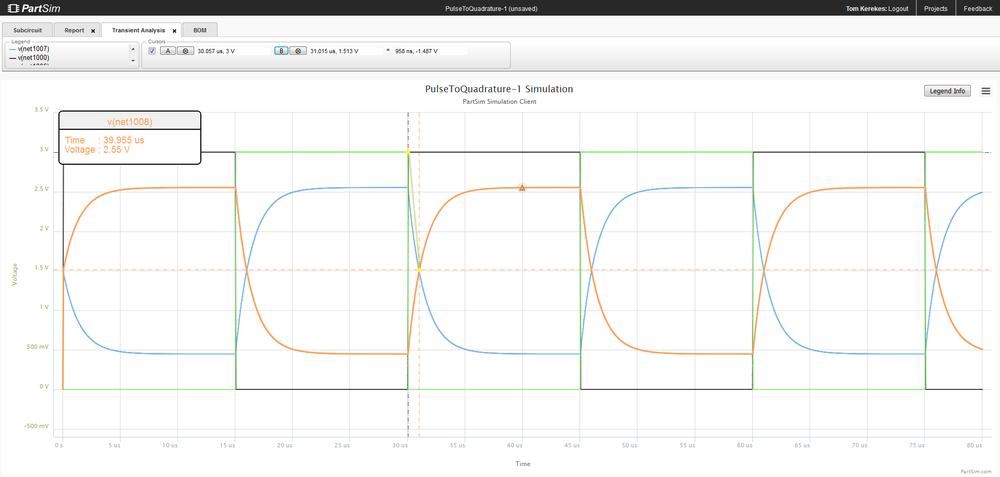Select cursor B button

[281, 50]
